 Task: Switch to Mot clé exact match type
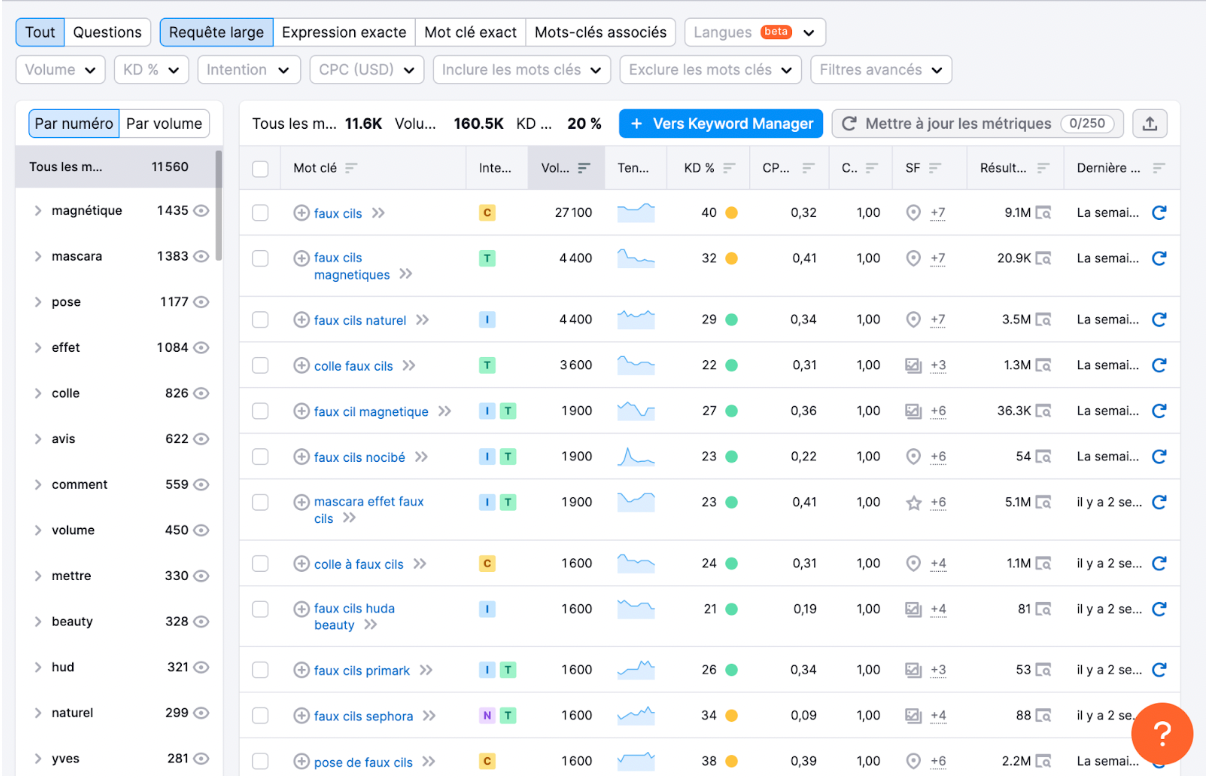470,32
